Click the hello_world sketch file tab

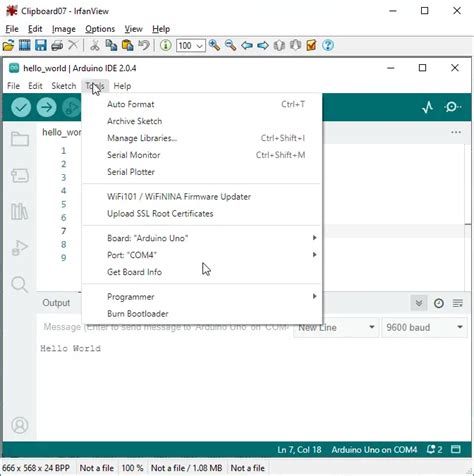(x=61, y=132)
